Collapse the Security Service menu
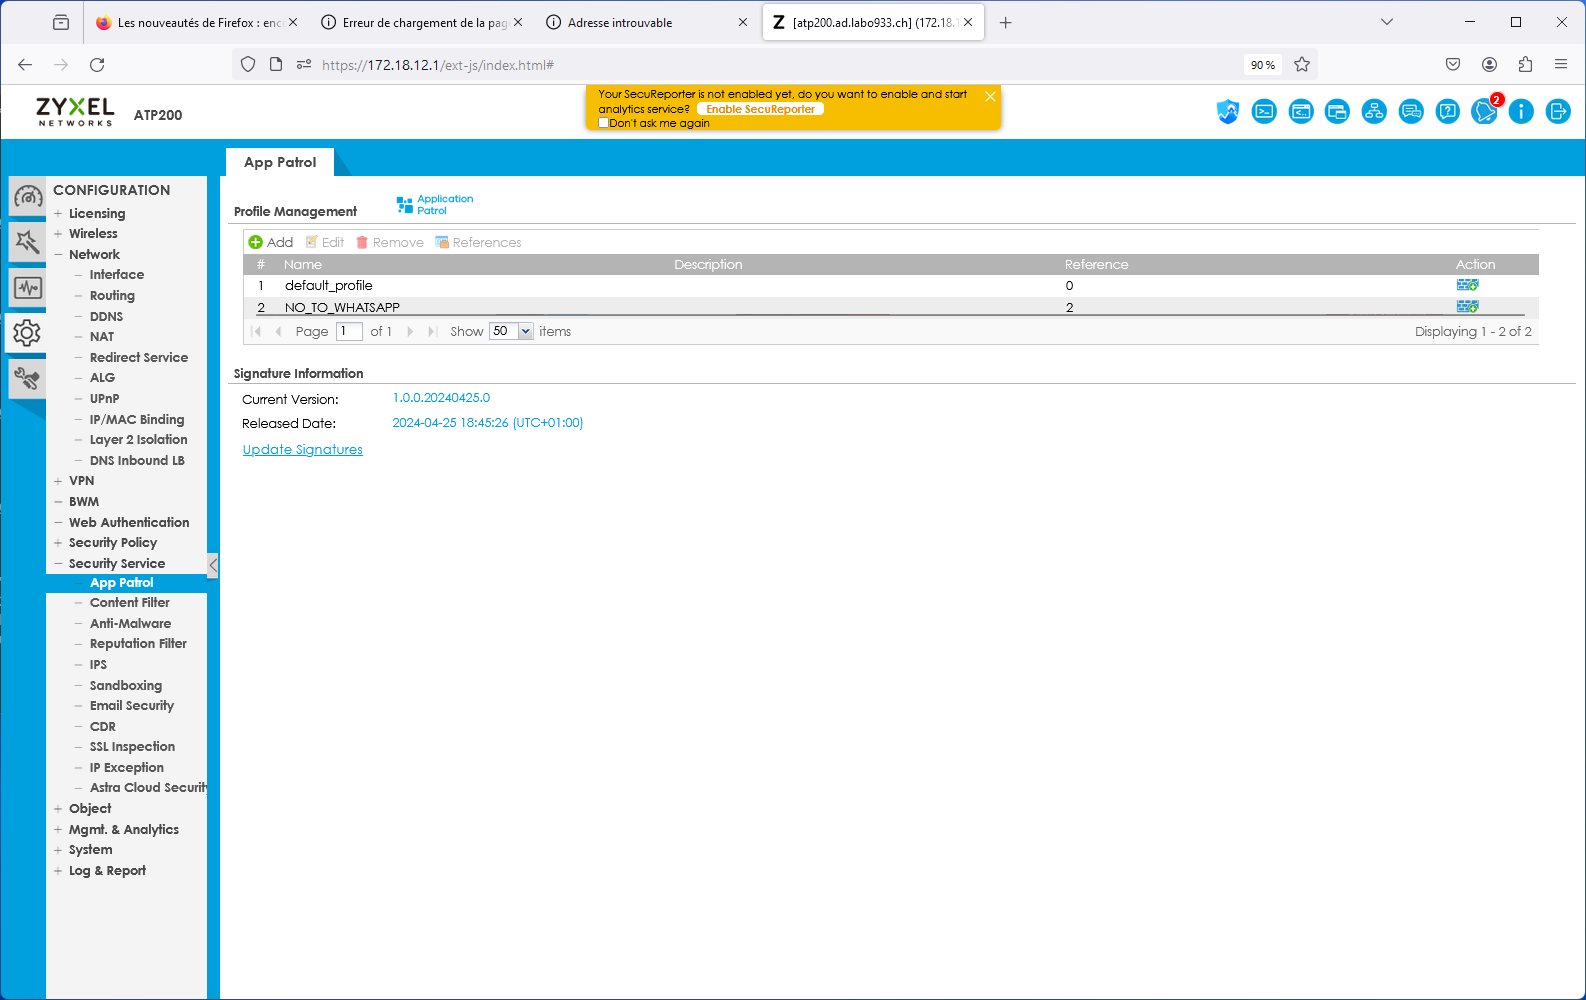Screen dimensions: 1586x1000 pos(58,564)
